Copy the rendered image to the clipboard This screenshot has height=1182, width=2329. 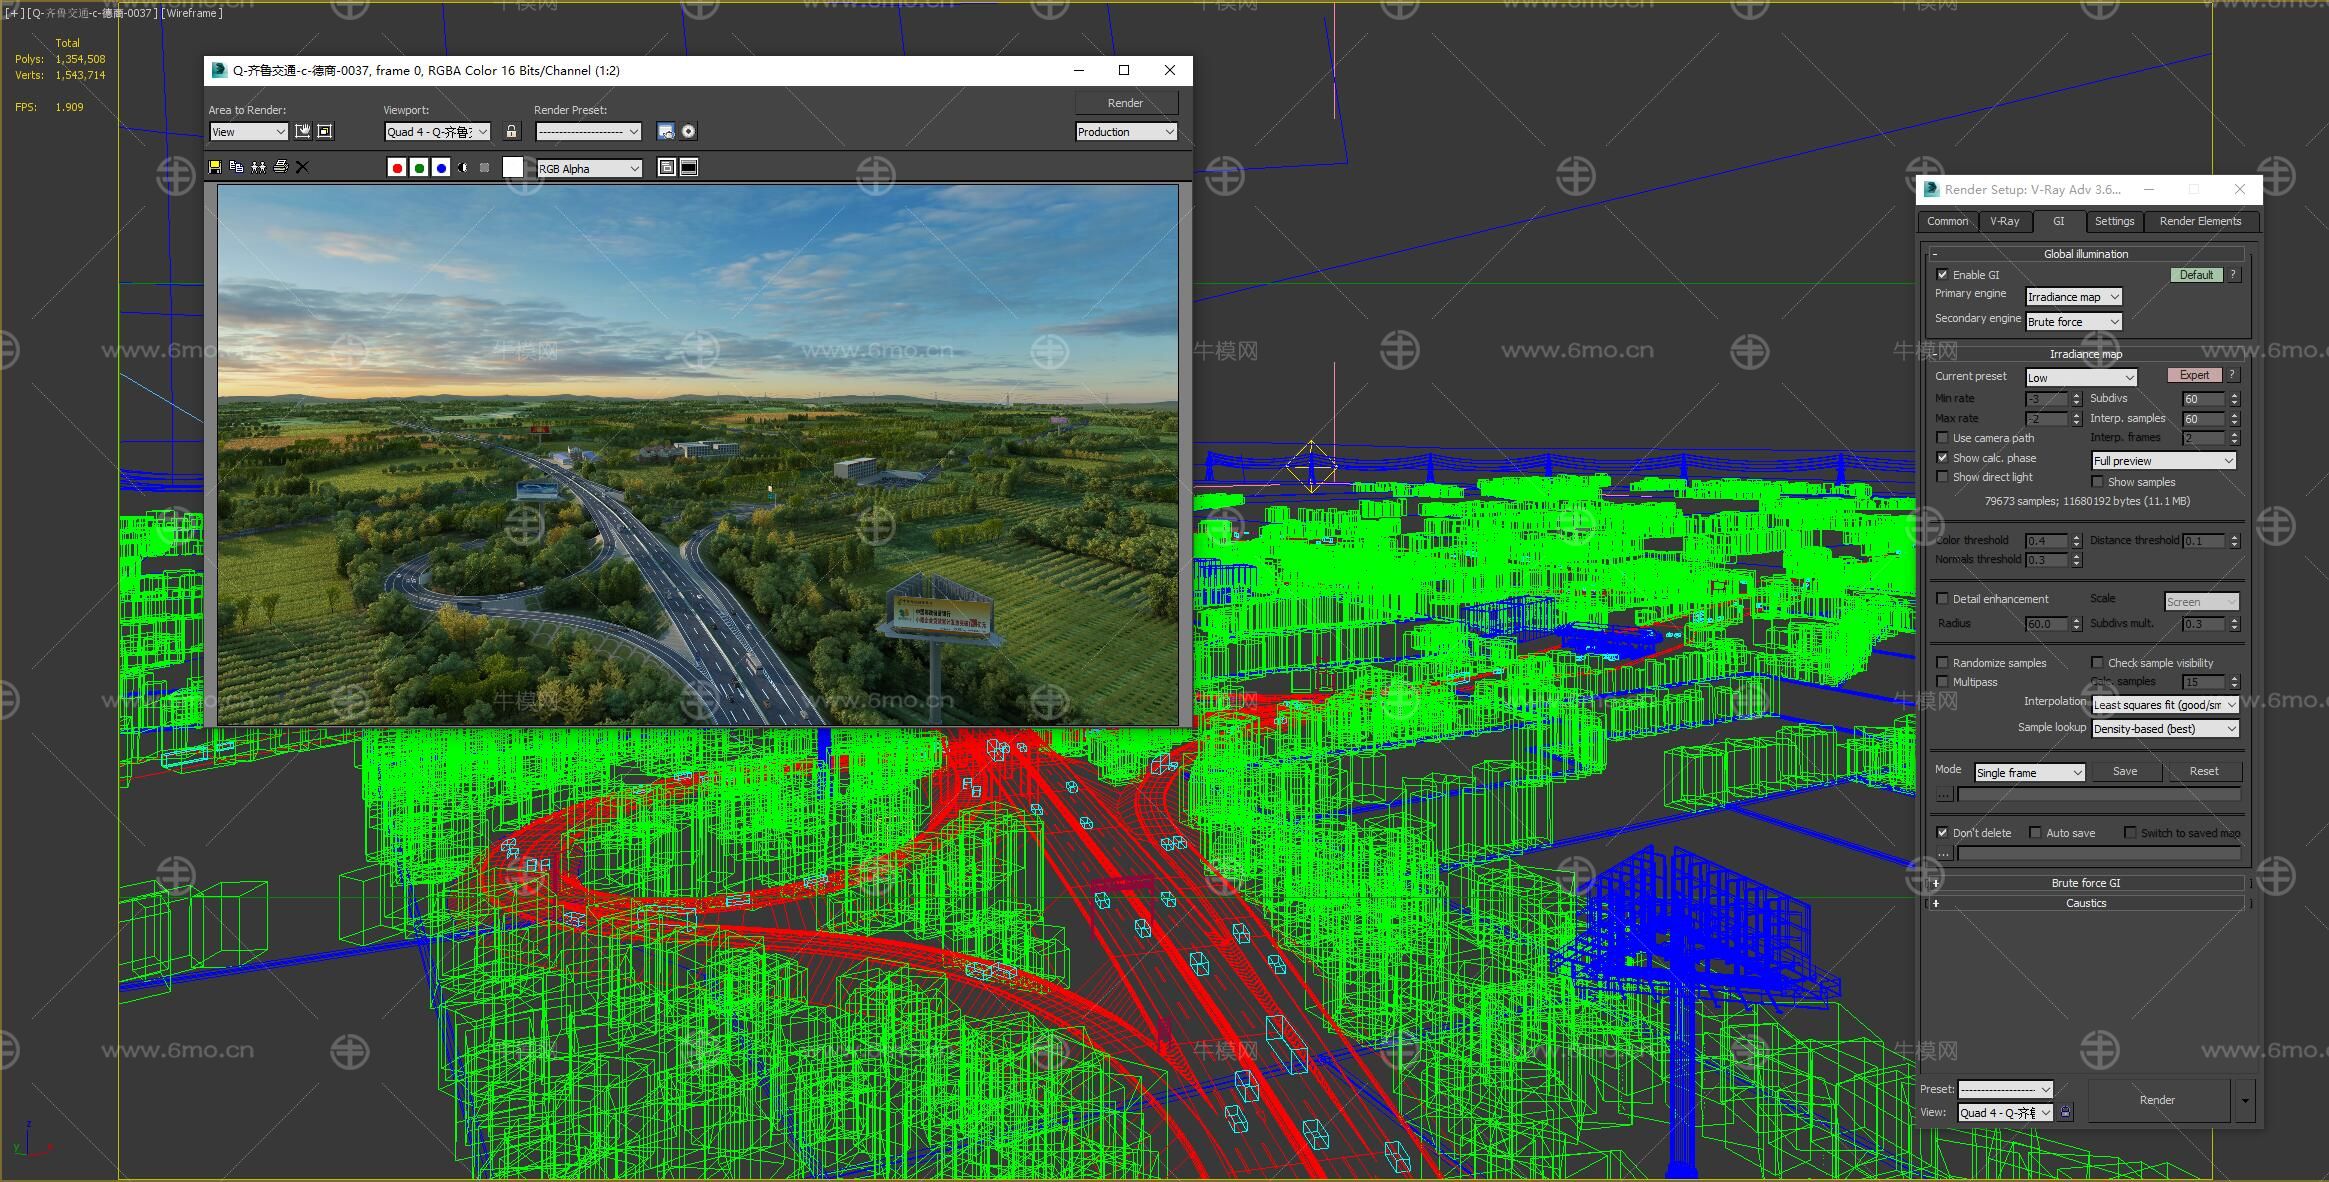236,167
